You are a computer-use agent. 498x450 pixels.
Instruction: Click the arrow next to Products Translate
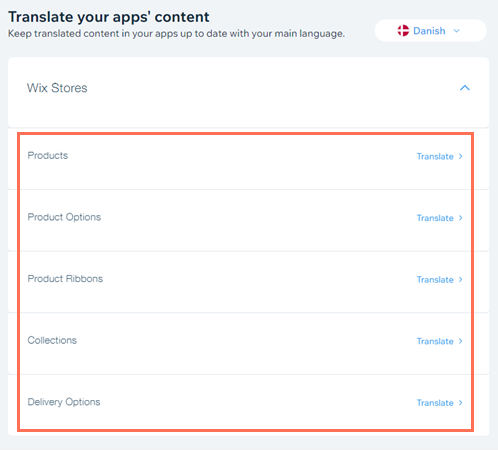coord(461,156)
